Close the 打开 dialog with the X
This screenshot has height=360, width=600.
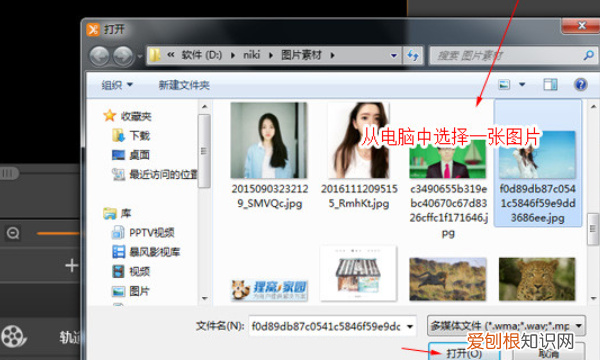[582, 26]
